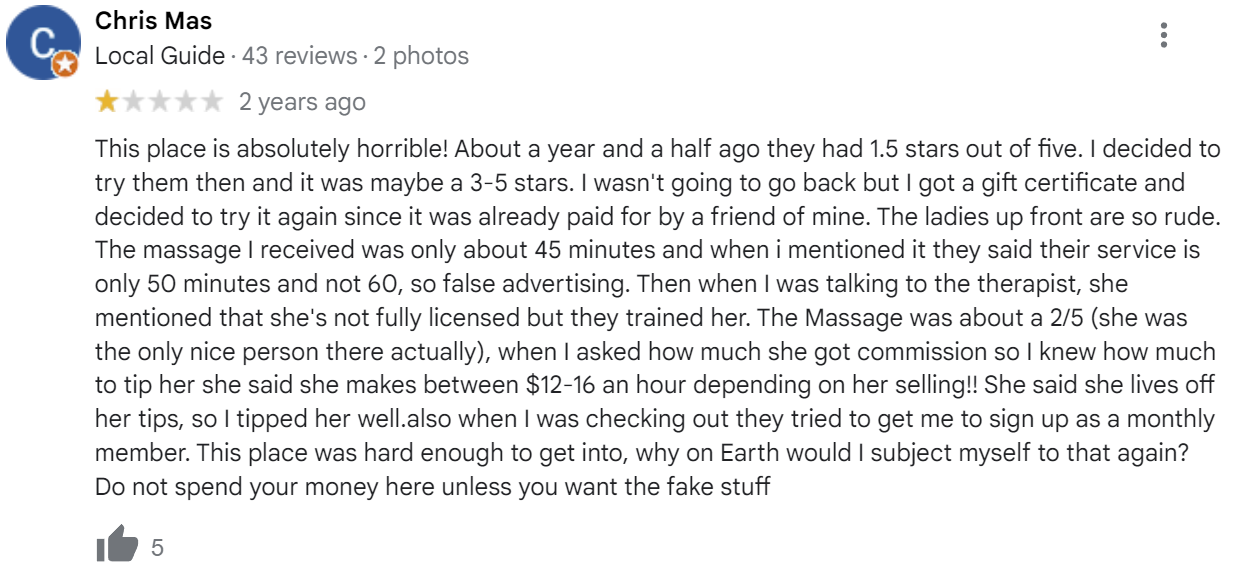Click the 2 years ago timestamp

coord(302,102)
